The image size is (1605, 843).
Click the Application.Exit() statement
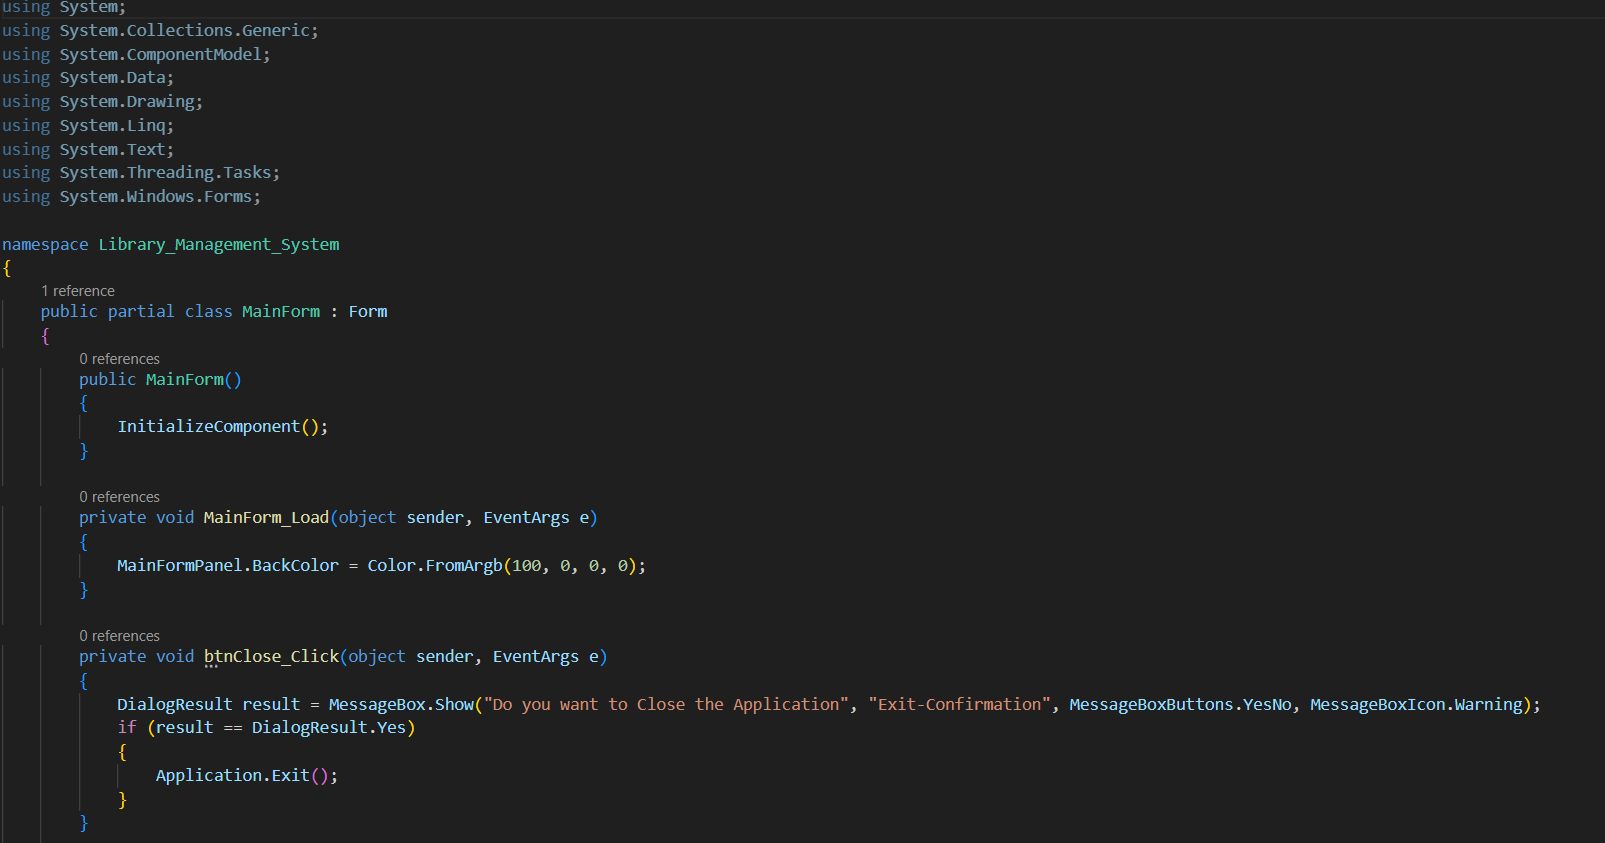tap(246, 776)
